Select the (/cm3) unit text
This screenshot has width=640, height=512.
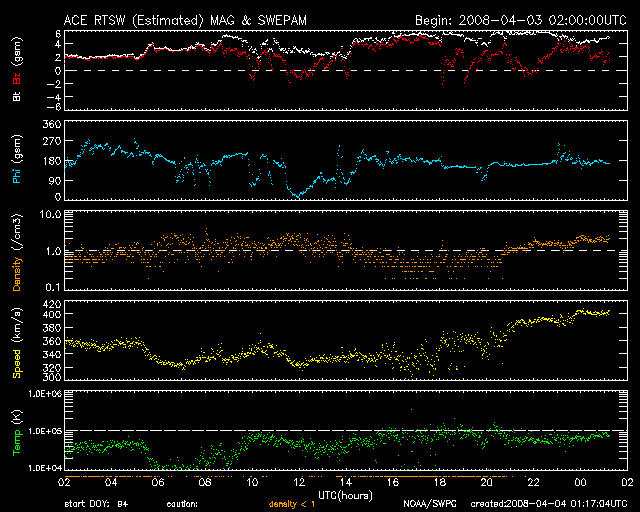click(x=17, y=232)
